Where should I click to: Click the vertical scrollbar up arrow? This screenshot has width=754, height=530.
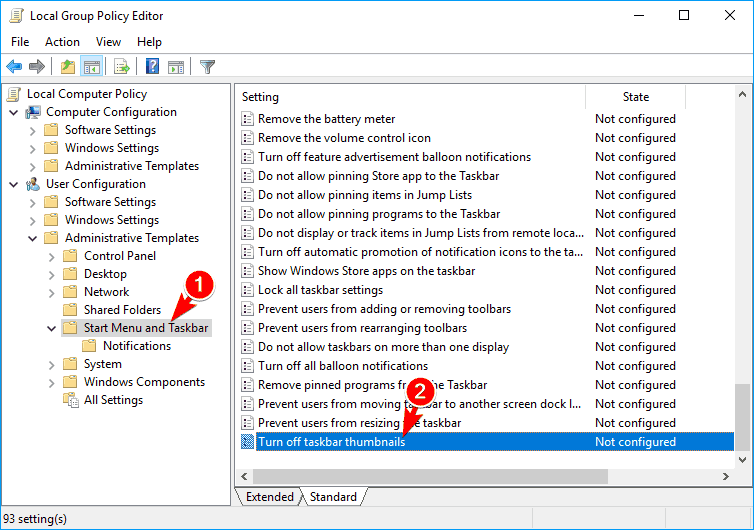743,97
